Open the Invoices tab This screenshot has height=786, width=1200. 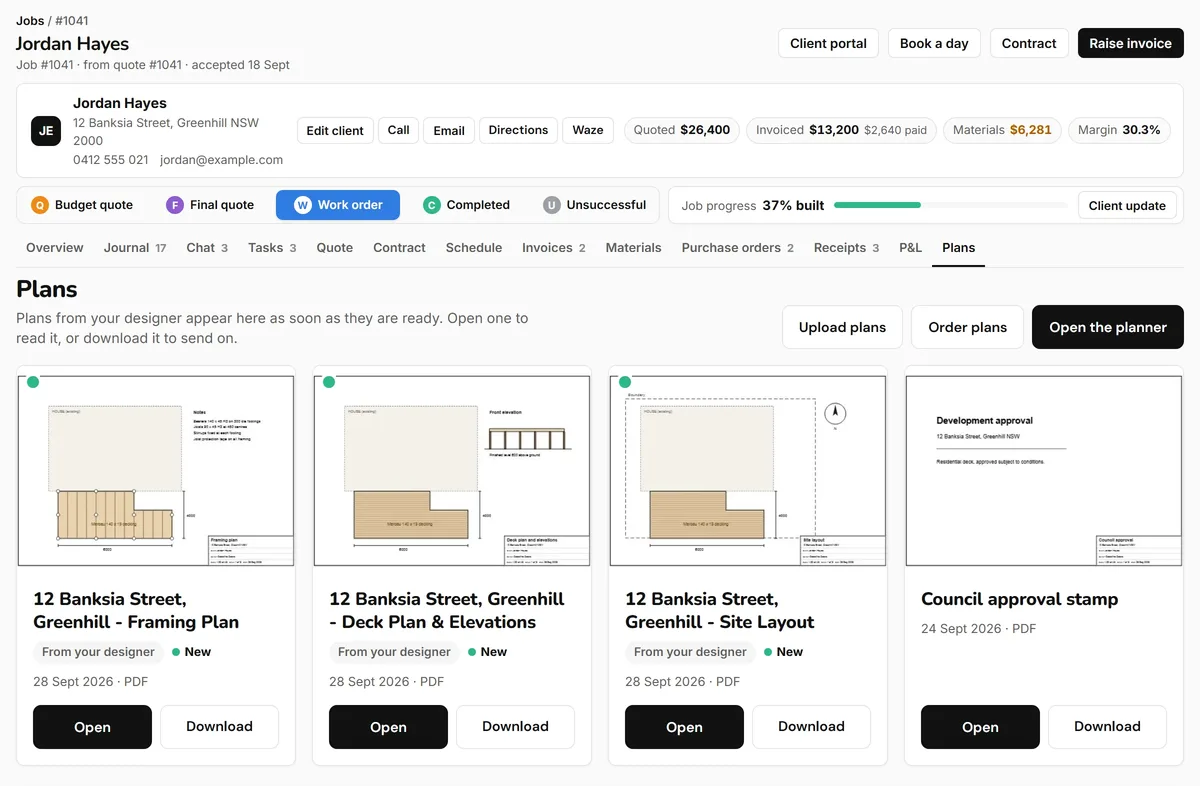point(554,248)
